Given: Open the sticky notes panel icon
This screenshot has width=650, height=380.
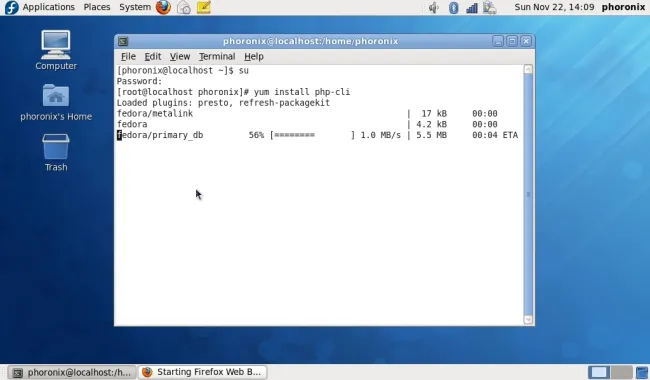Looking at the screenshot, I should (204, 7).
